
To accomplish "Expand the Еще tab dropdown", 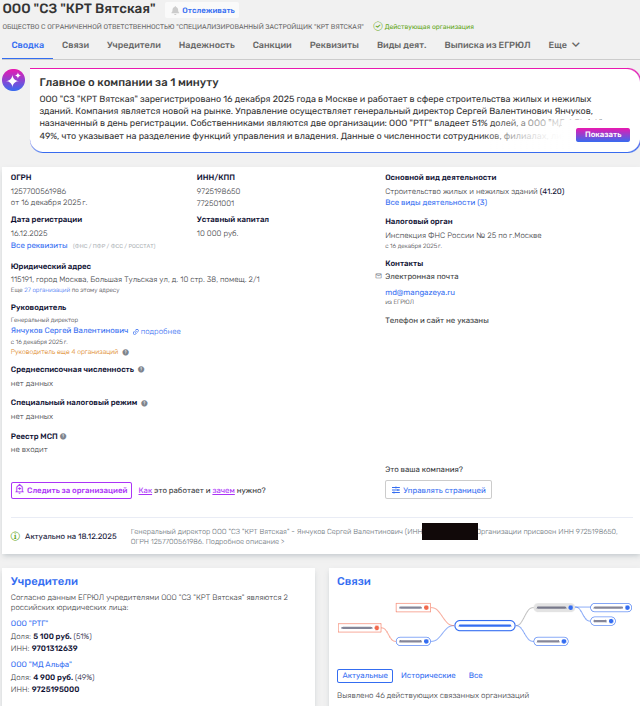I will [x=564, y=45].
